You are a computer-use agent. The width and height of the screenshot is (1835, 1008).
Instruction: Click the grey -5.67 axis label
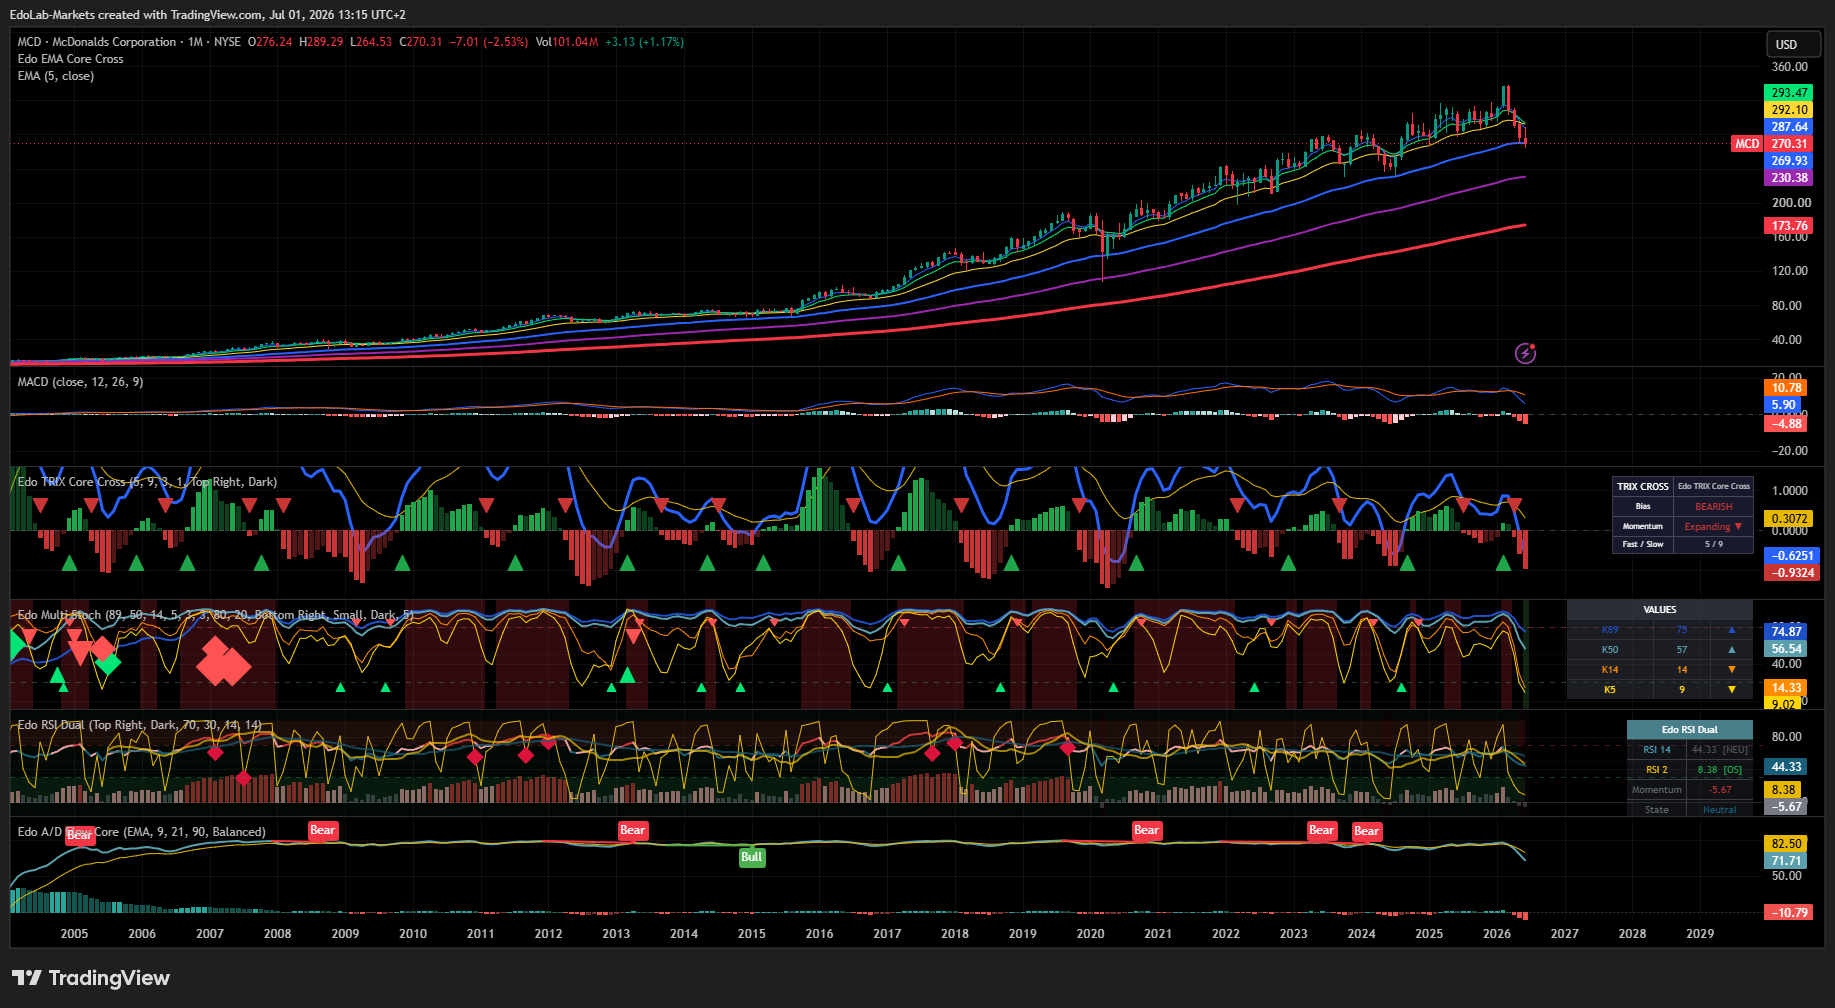1787,807
